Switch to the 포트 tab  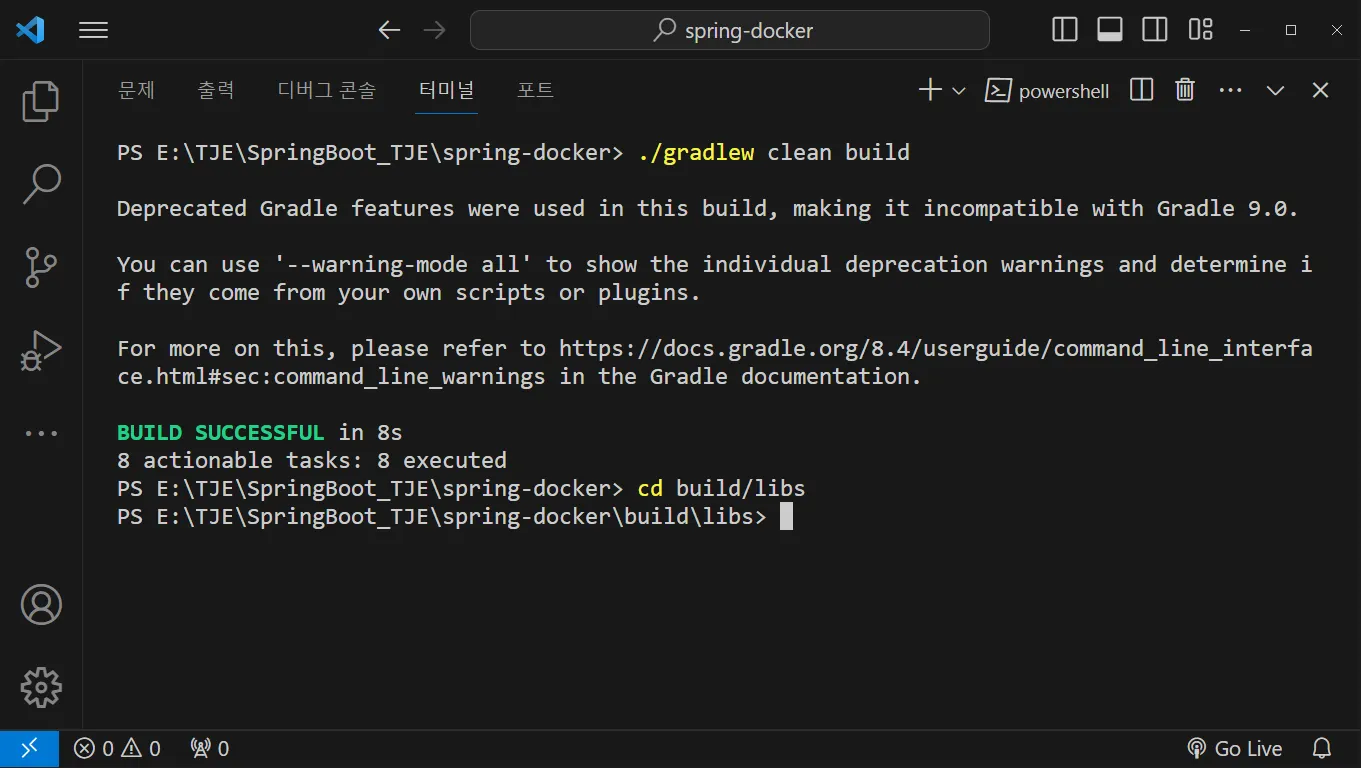click(x=535, y=90)
